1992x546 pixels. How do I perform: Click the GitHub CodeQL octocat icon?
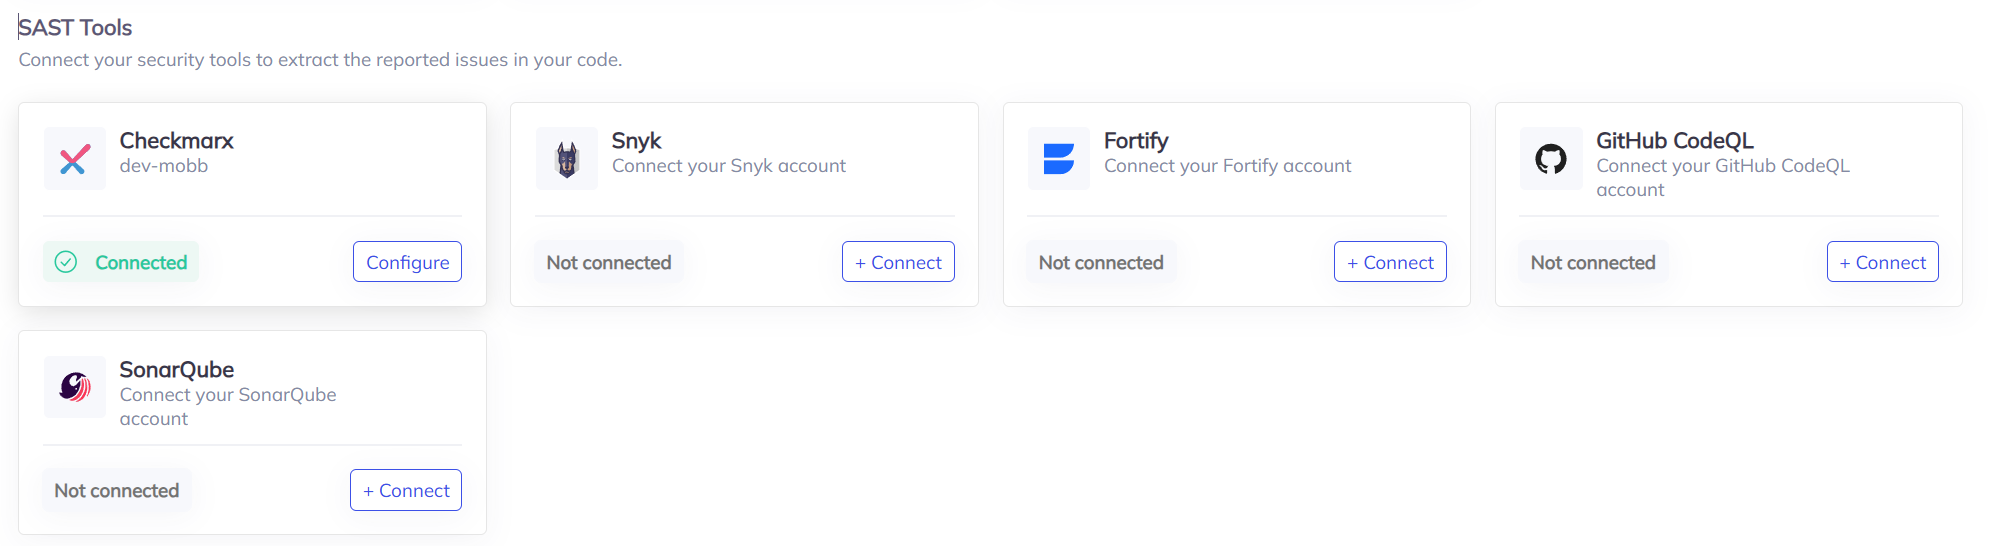(x=1551, y=159)
